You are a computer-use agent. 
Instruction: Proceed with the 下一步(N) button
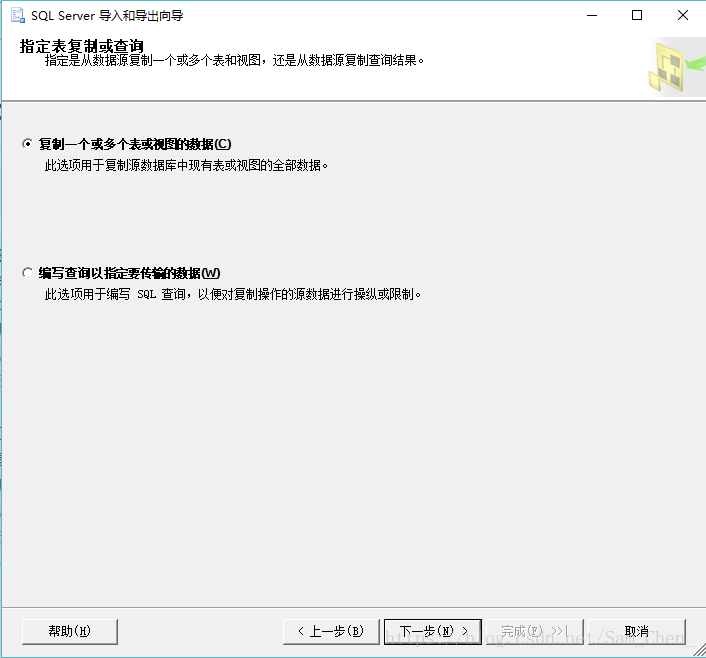coord(433,631)
